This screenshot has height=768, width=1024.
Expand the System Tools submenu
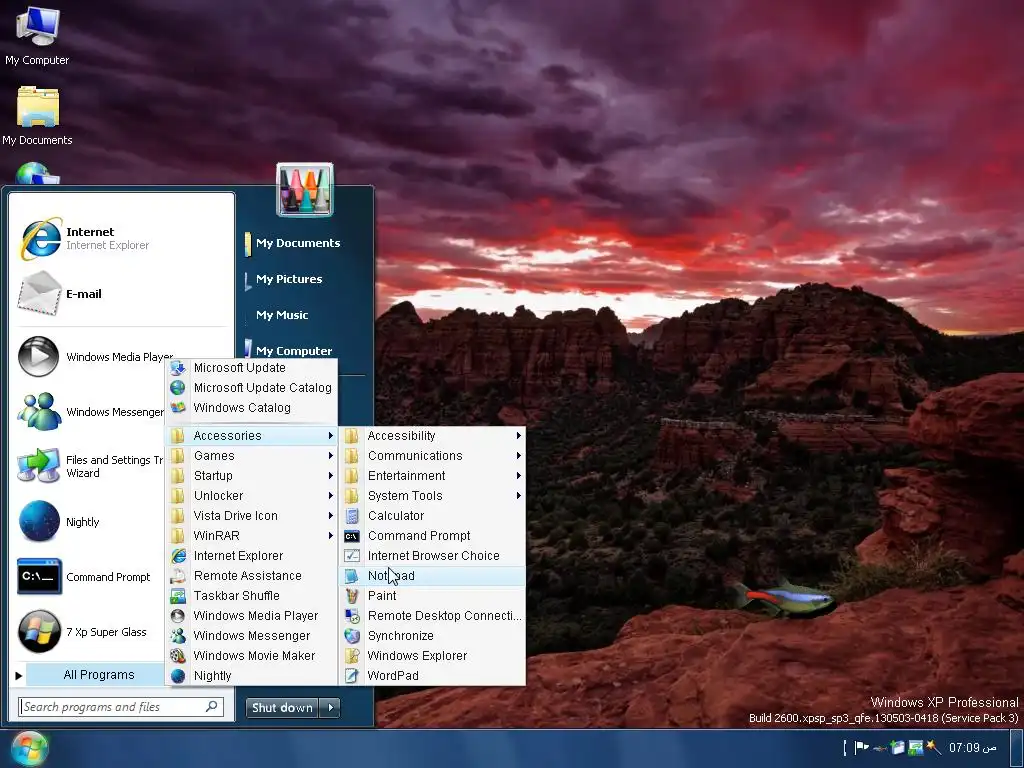pyautogui.click(x=432, y=496)
